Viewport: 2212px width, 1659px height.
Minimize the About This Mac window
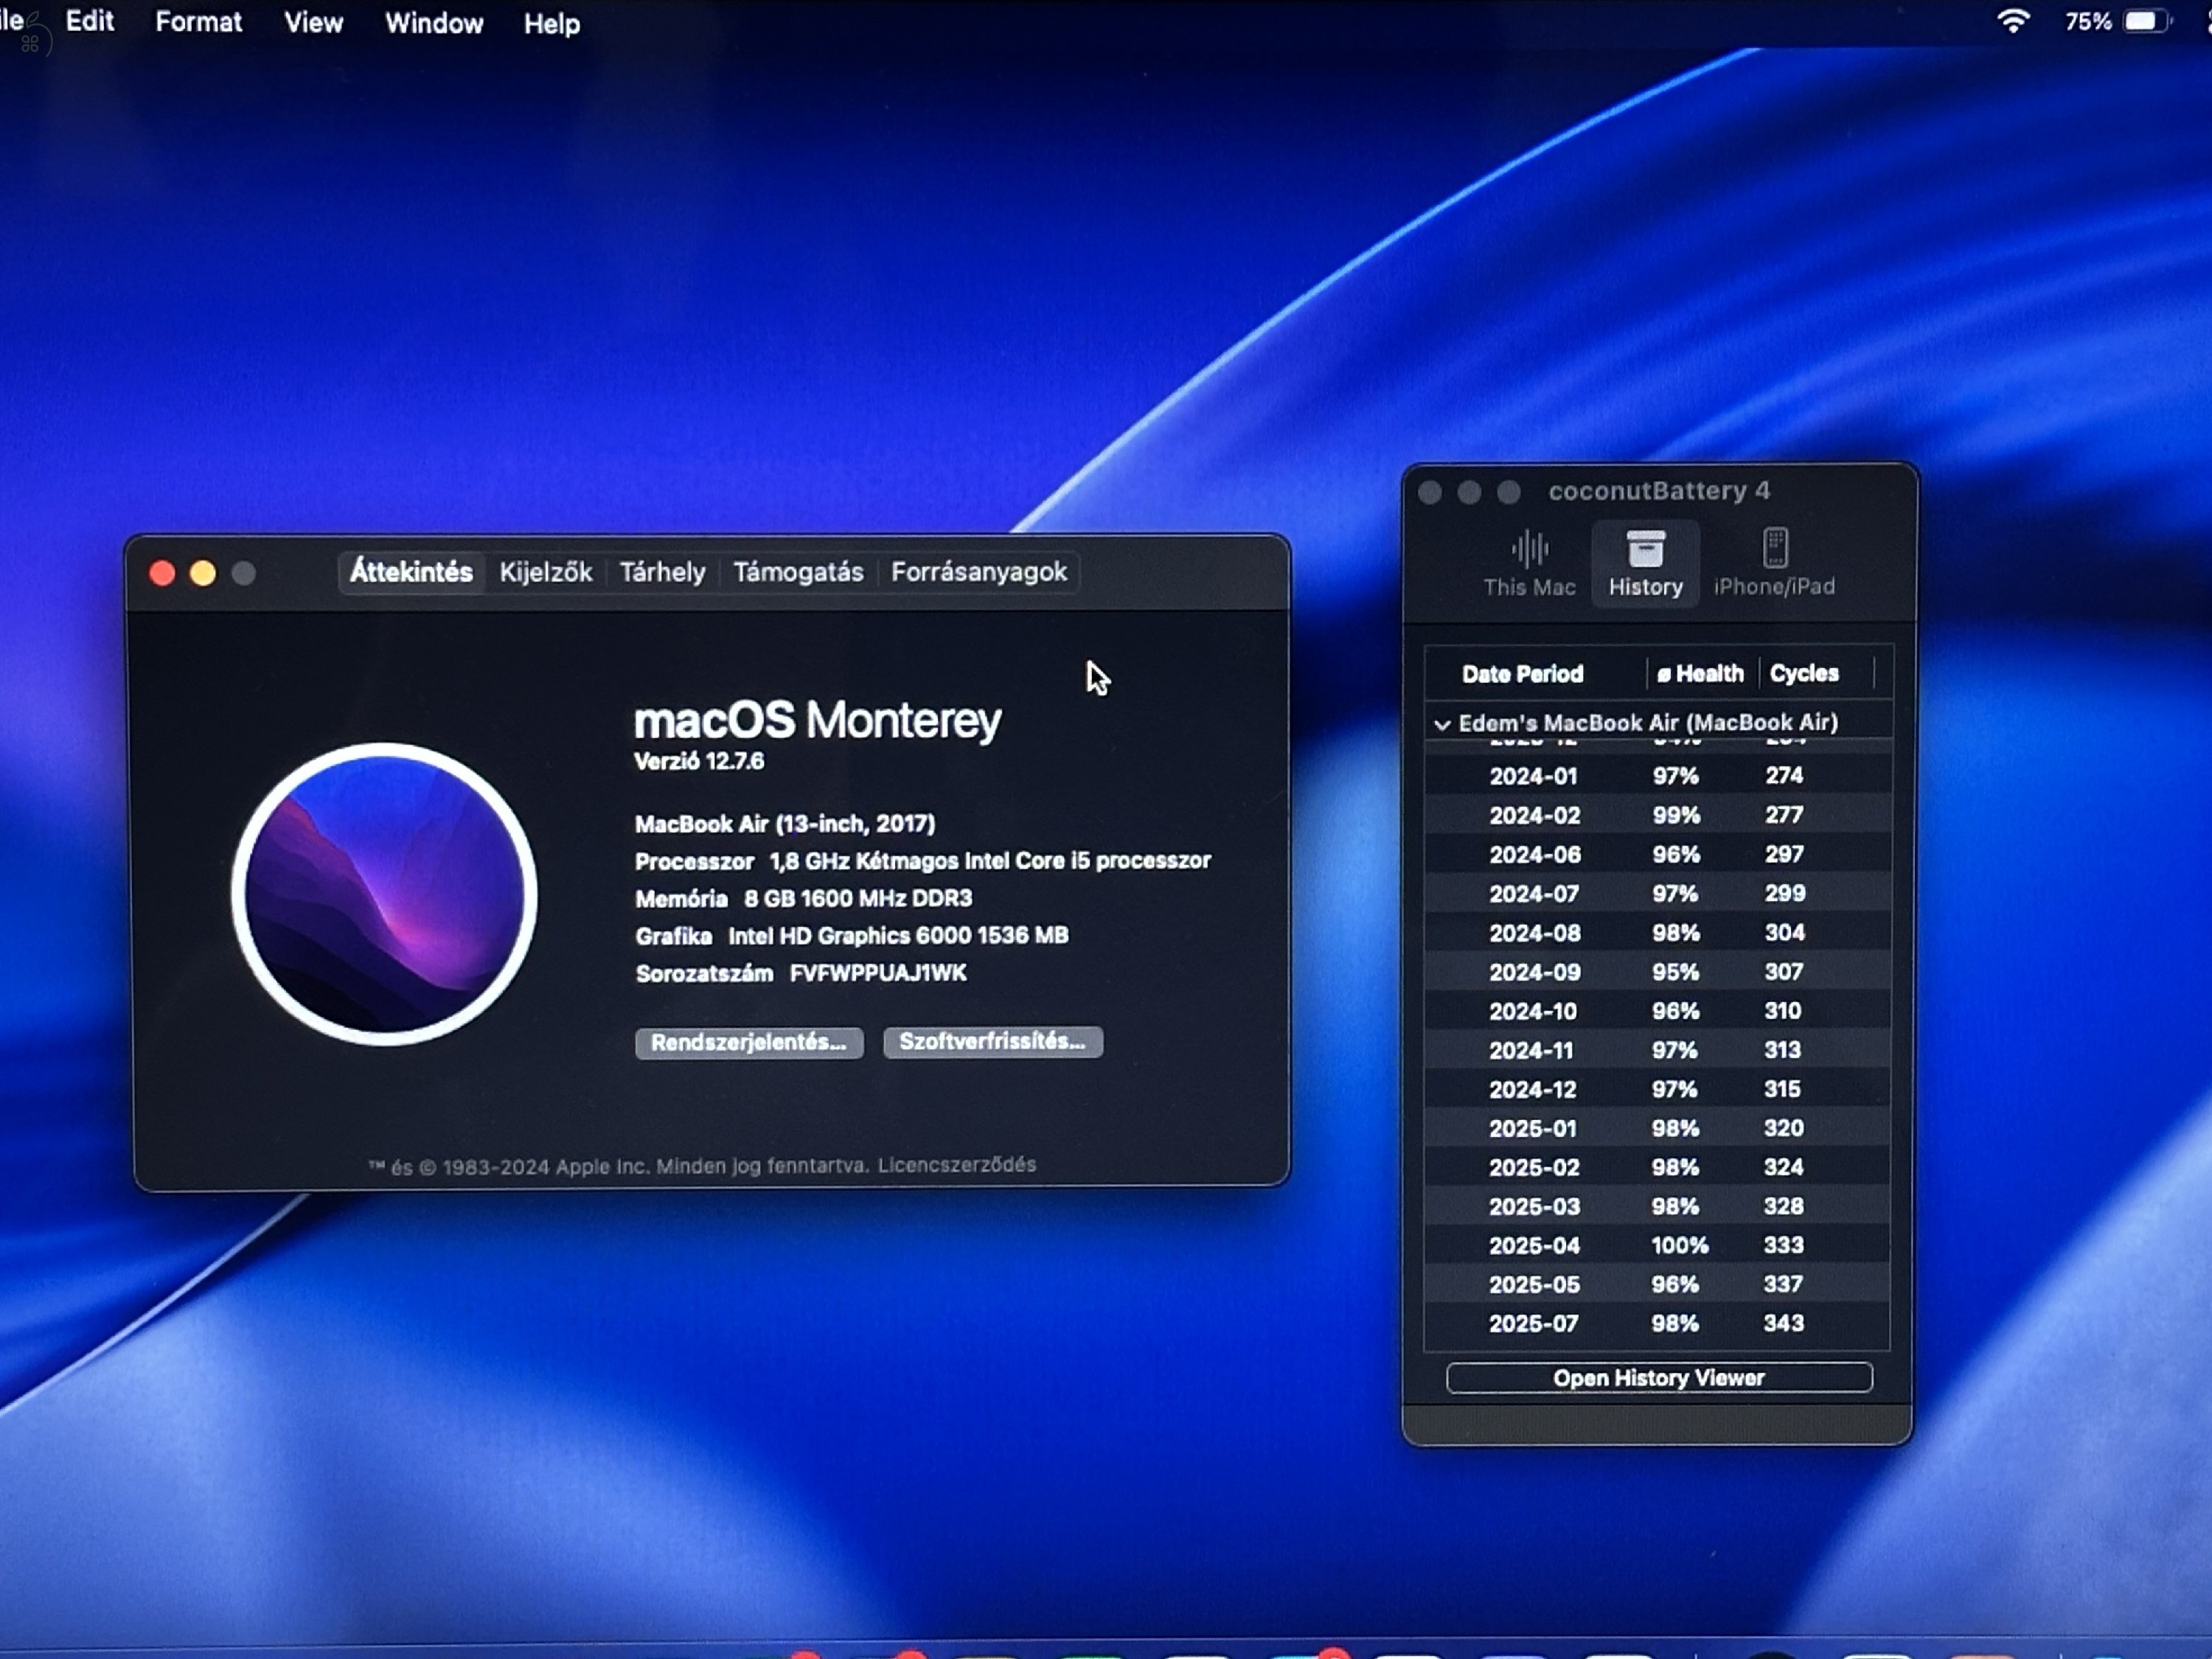(203, 573)
